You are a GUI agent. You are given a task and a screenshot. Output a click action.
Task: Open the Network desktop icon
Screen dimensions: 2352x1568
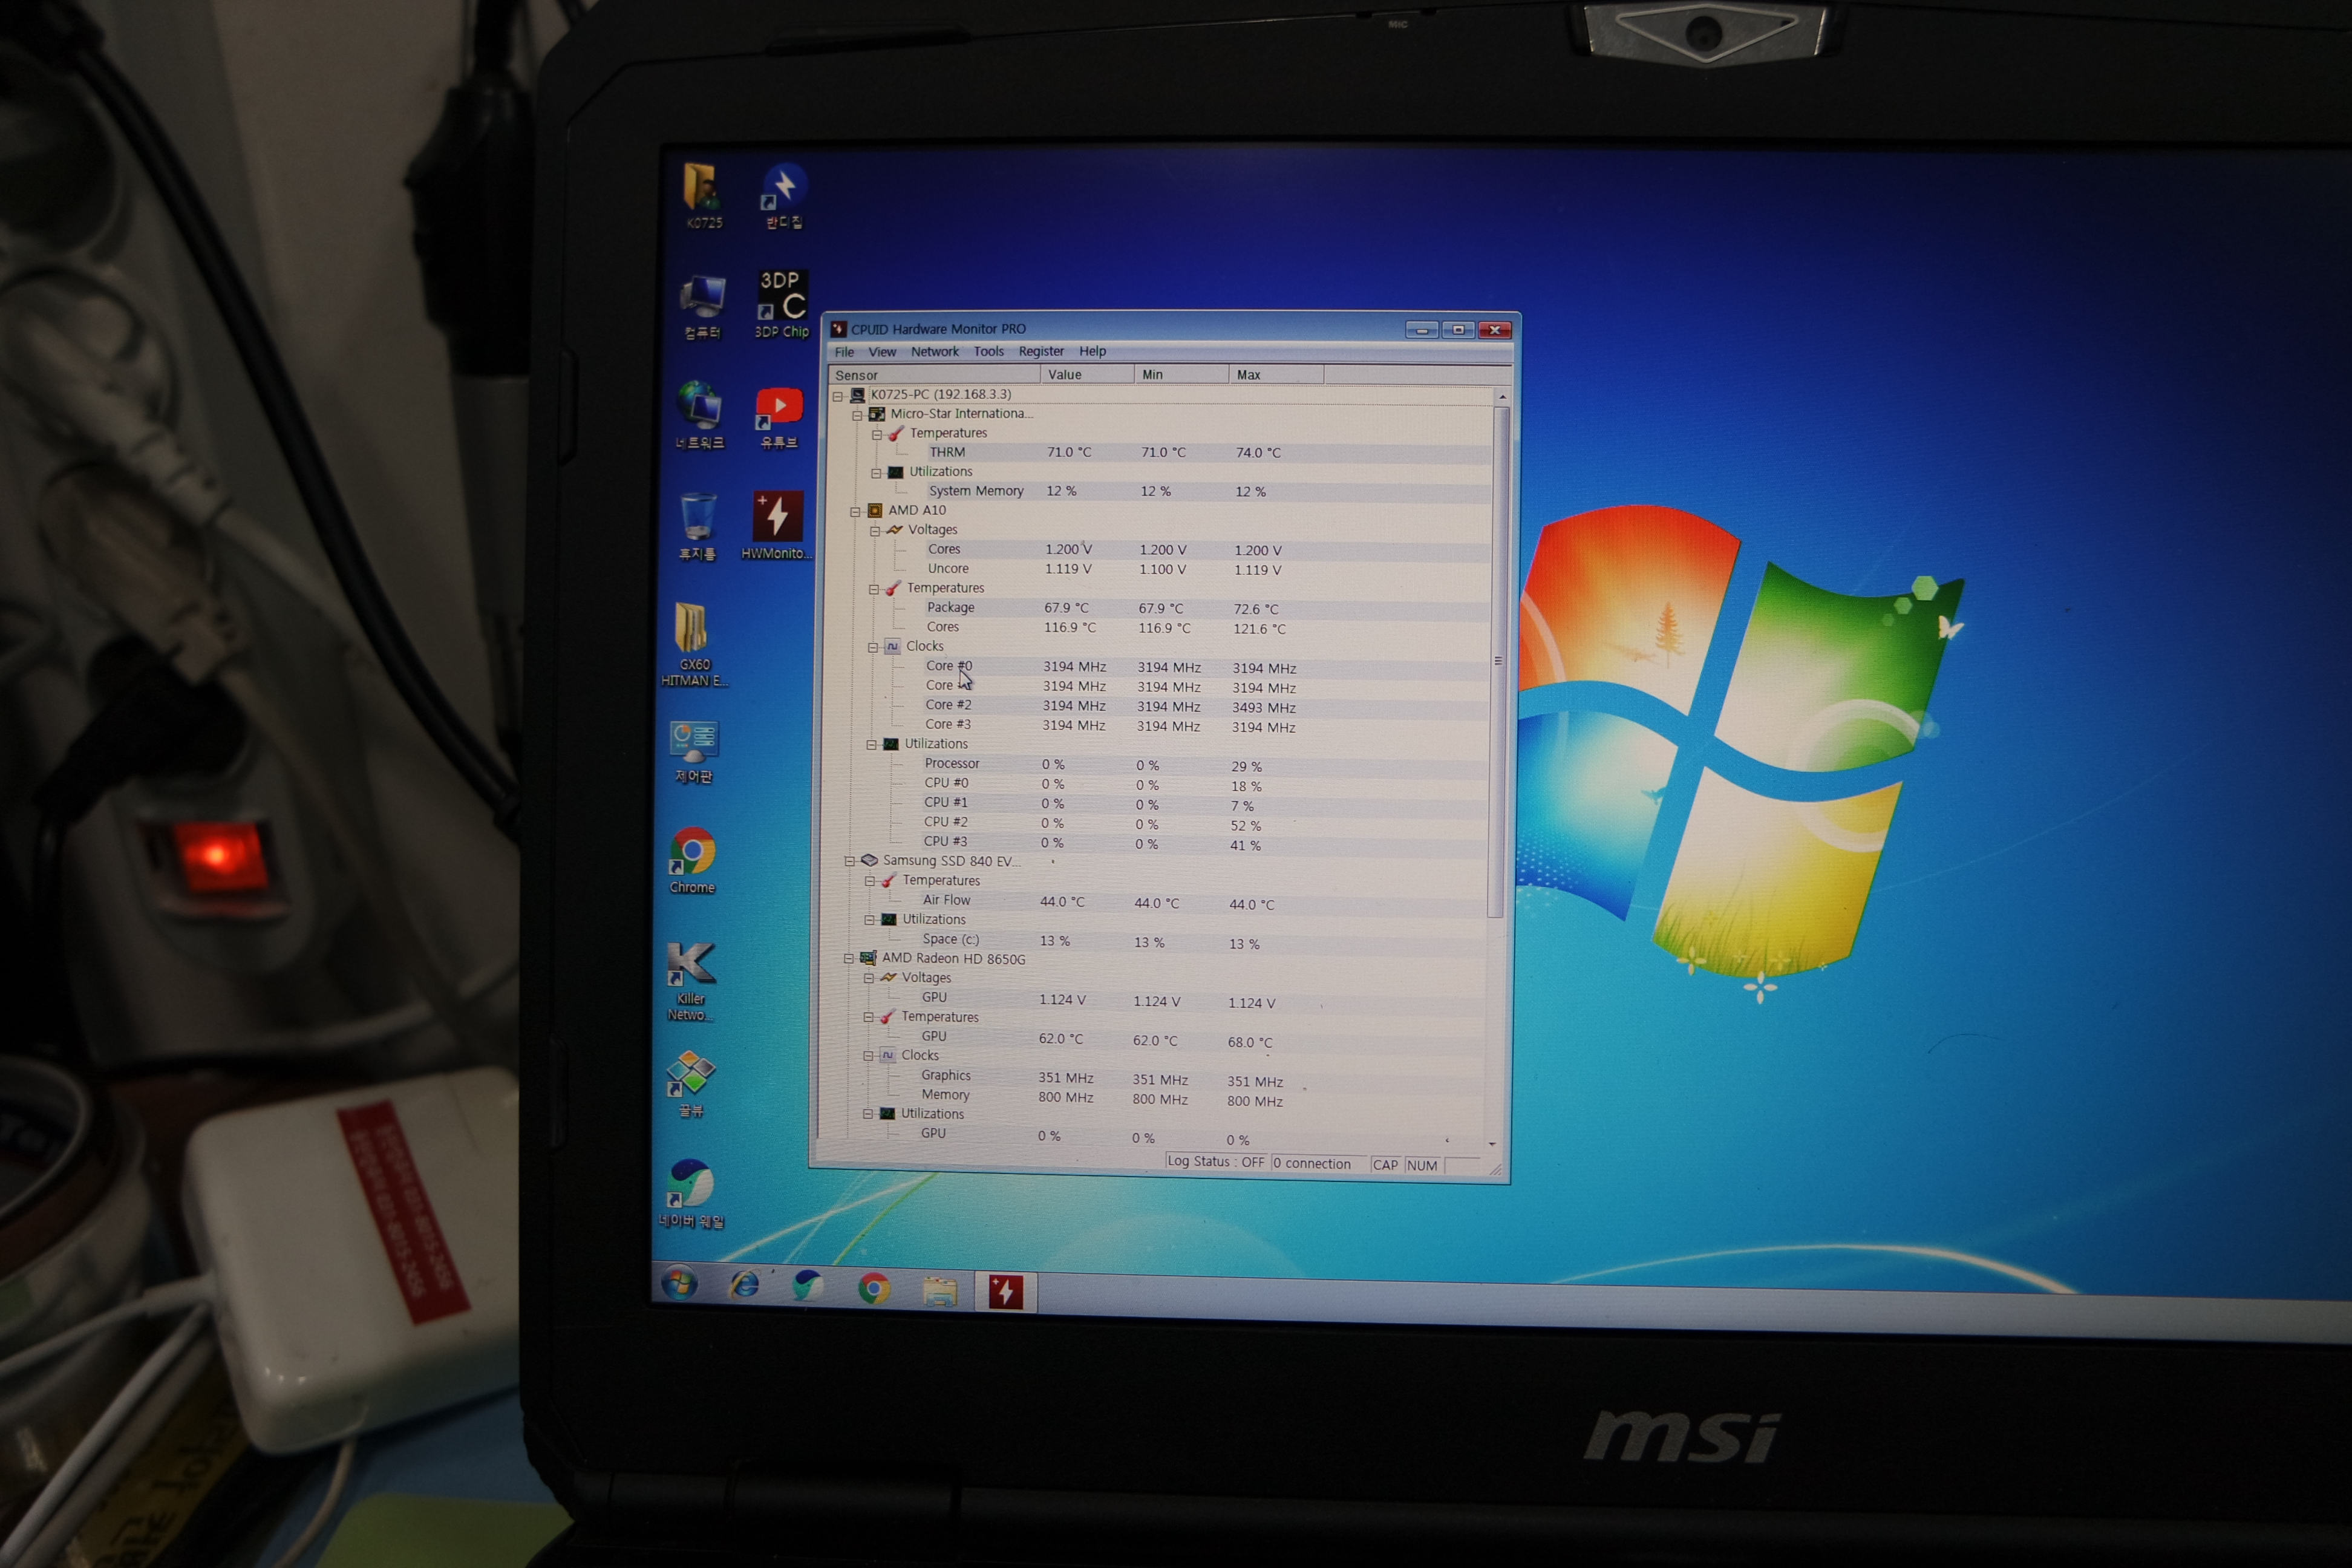point(700,416)
